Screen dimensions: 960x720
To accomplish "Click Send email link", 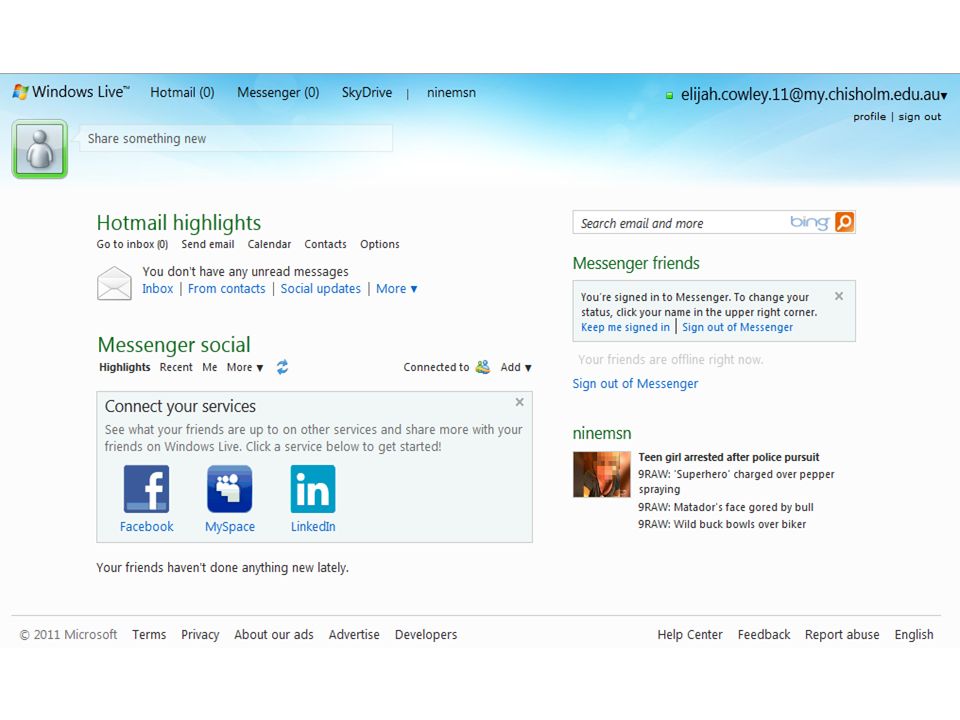I will click(x=208, y=244).
